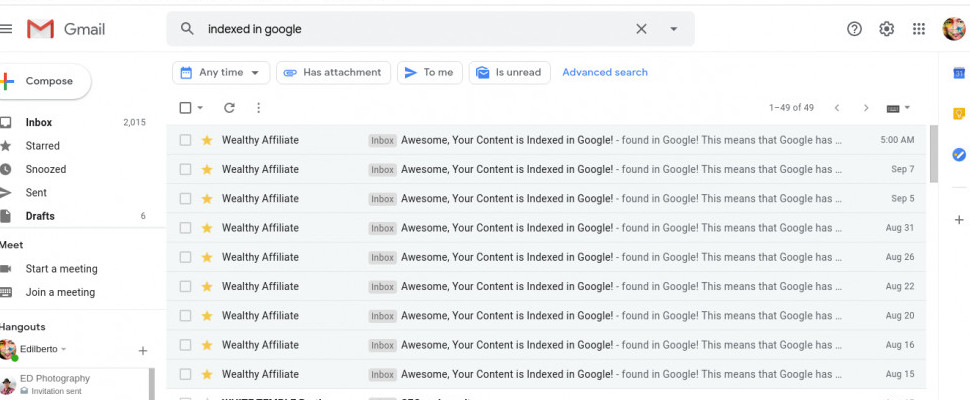970x400 pixels.
Task: Click the Edilberto Hangouts avatar
Action: 7,350
